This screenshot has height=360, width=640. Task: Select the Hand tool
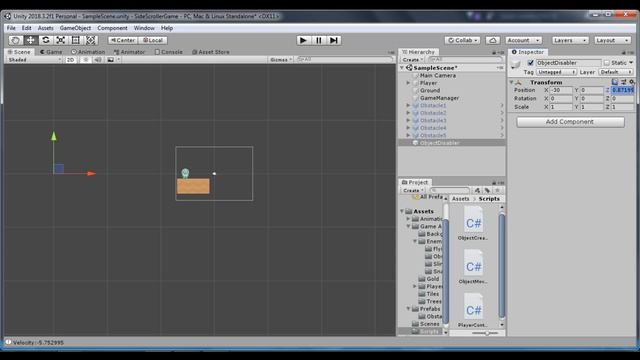[x=16, y=40]
